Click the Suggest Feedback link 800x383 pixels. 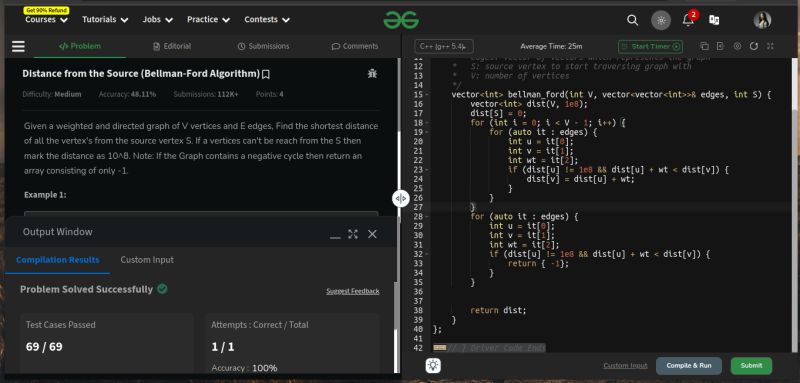(353, 291)
